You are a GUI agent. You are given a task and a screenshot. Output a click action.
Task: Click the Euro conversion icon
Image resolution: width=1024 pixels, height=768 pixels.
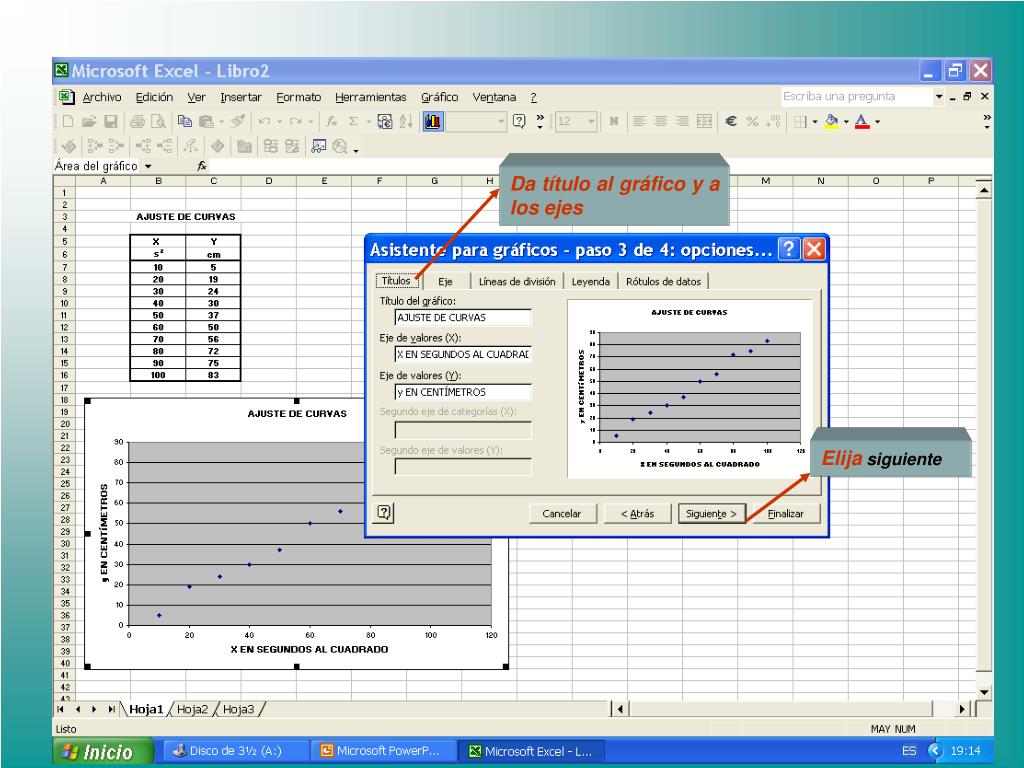pyautogui.click(x=385, y=121)
